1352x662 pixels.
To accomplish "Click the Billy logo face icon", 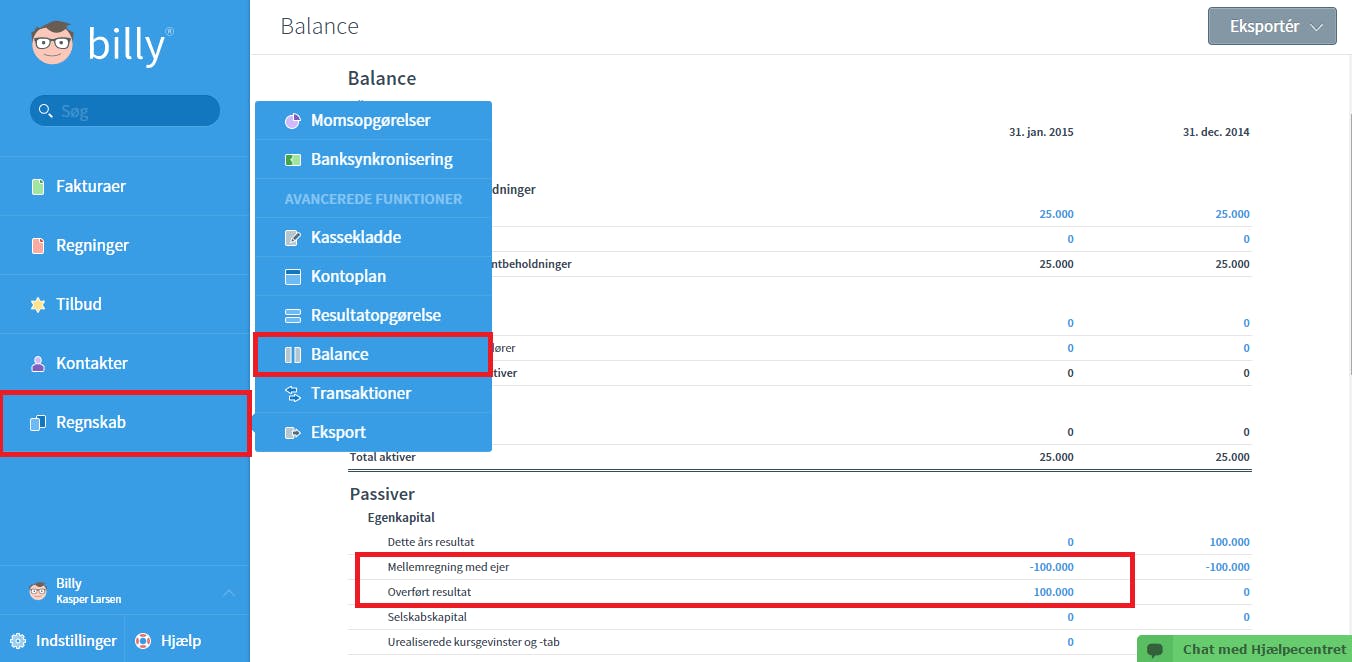I will [53, 45].
